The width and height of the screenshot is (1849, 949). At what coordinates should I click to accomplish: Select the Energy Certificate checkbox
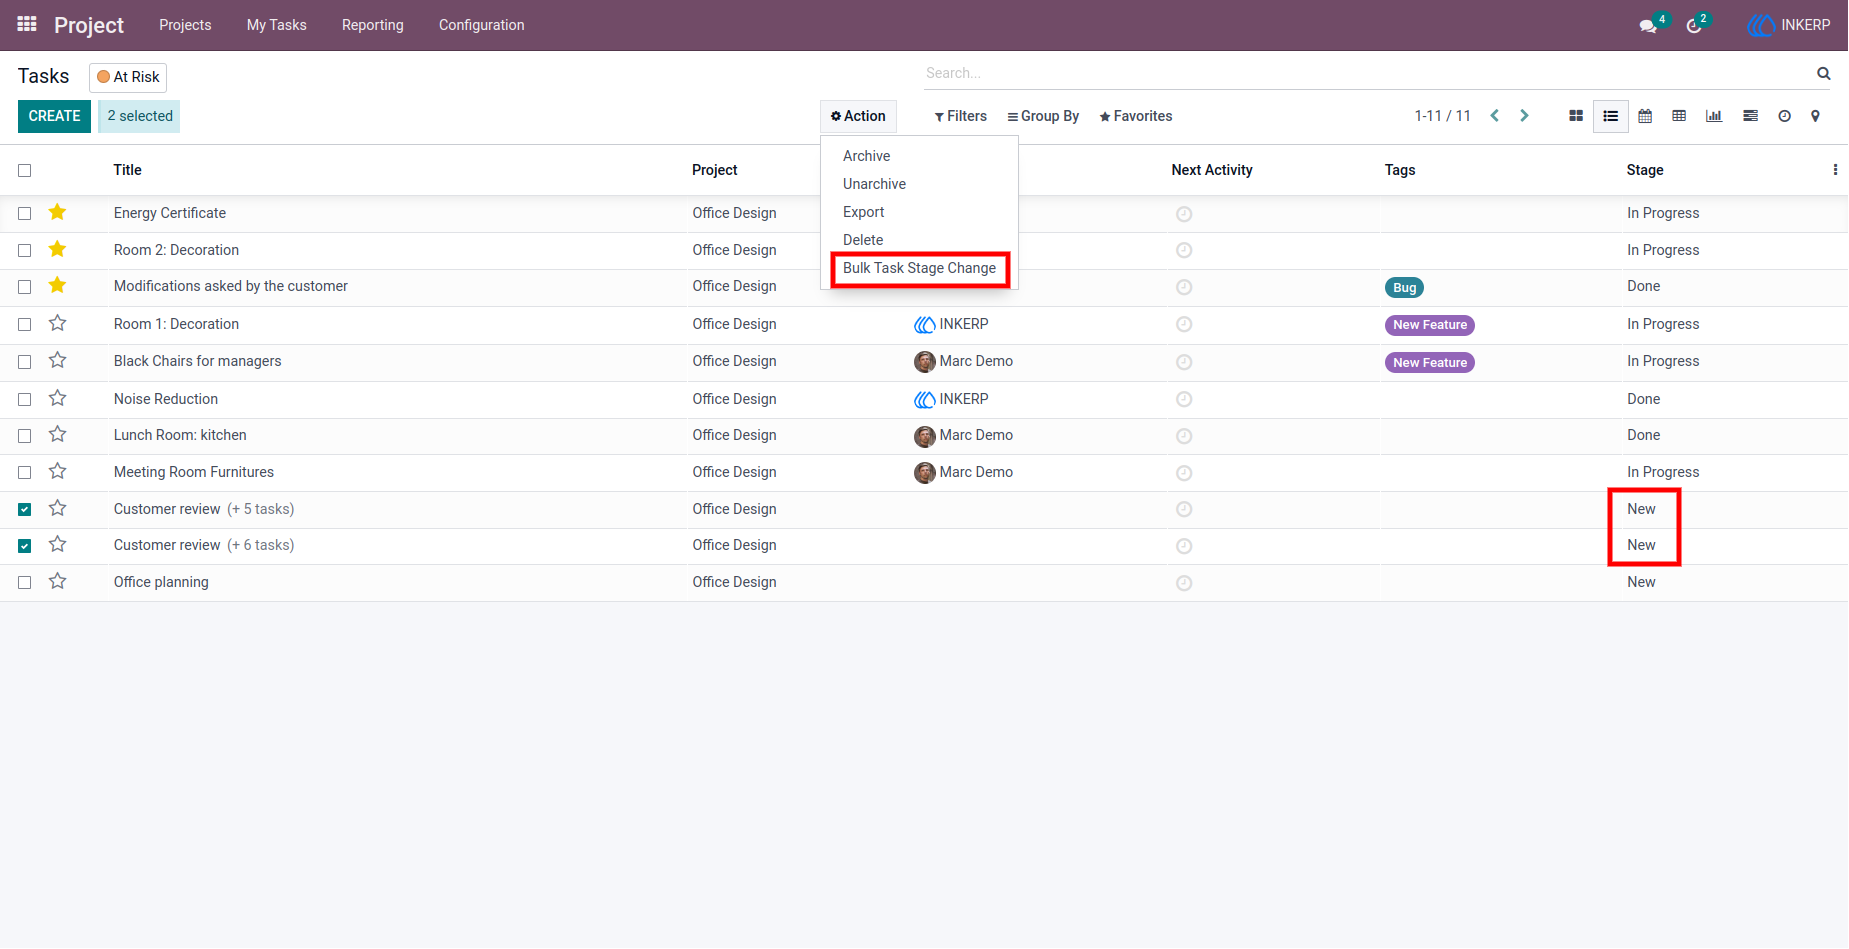(x=25, y=213)
